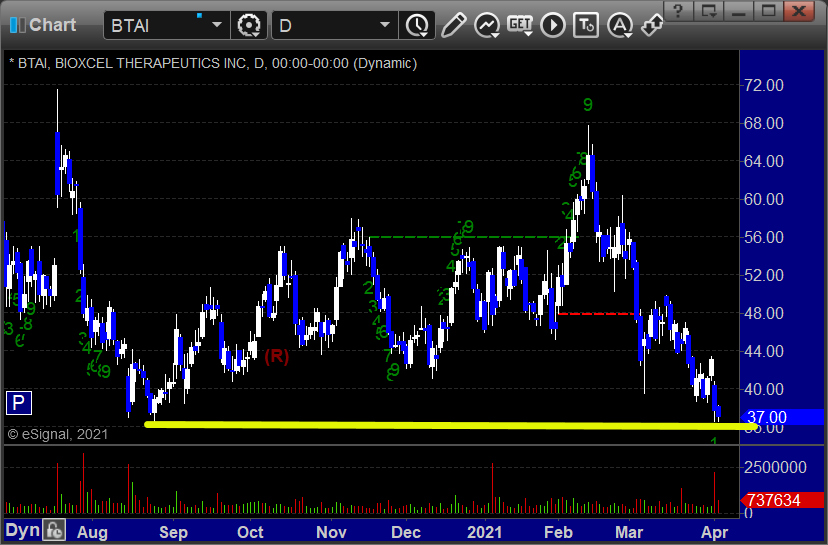828x545 pixels.
Task: Select the pencil drawing tool
Action: [x=453, y=25]
